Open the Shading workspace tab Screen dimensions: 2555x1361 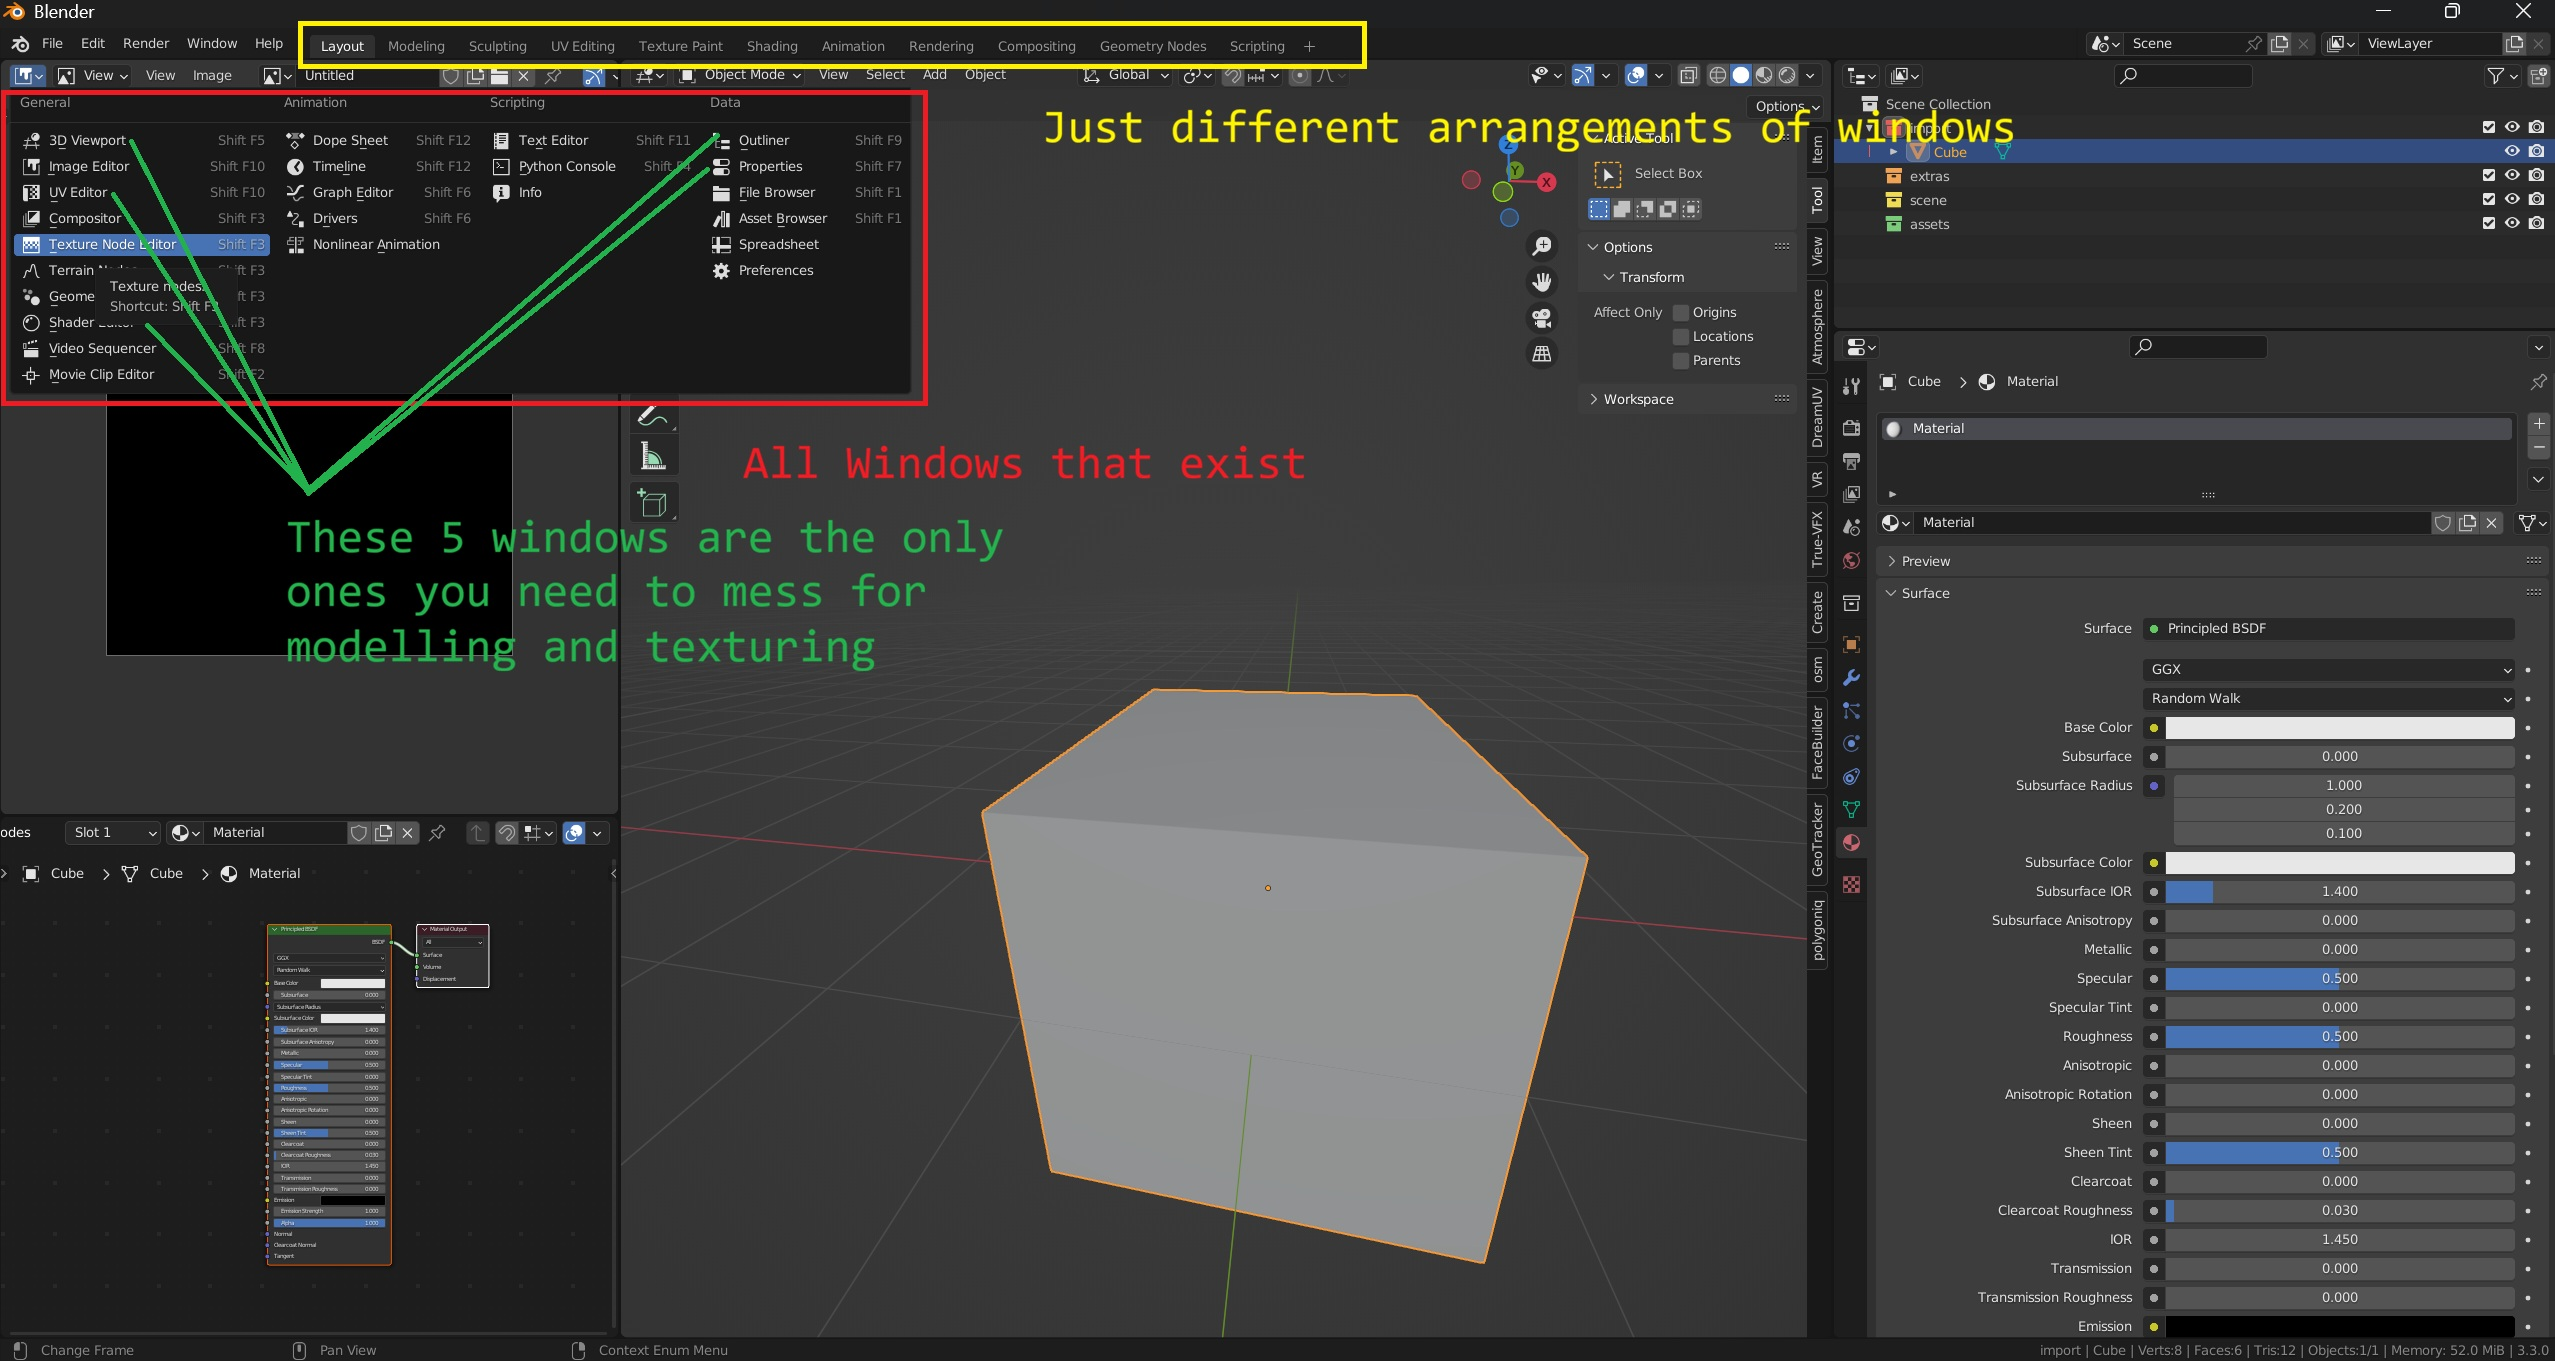point(772,46)
